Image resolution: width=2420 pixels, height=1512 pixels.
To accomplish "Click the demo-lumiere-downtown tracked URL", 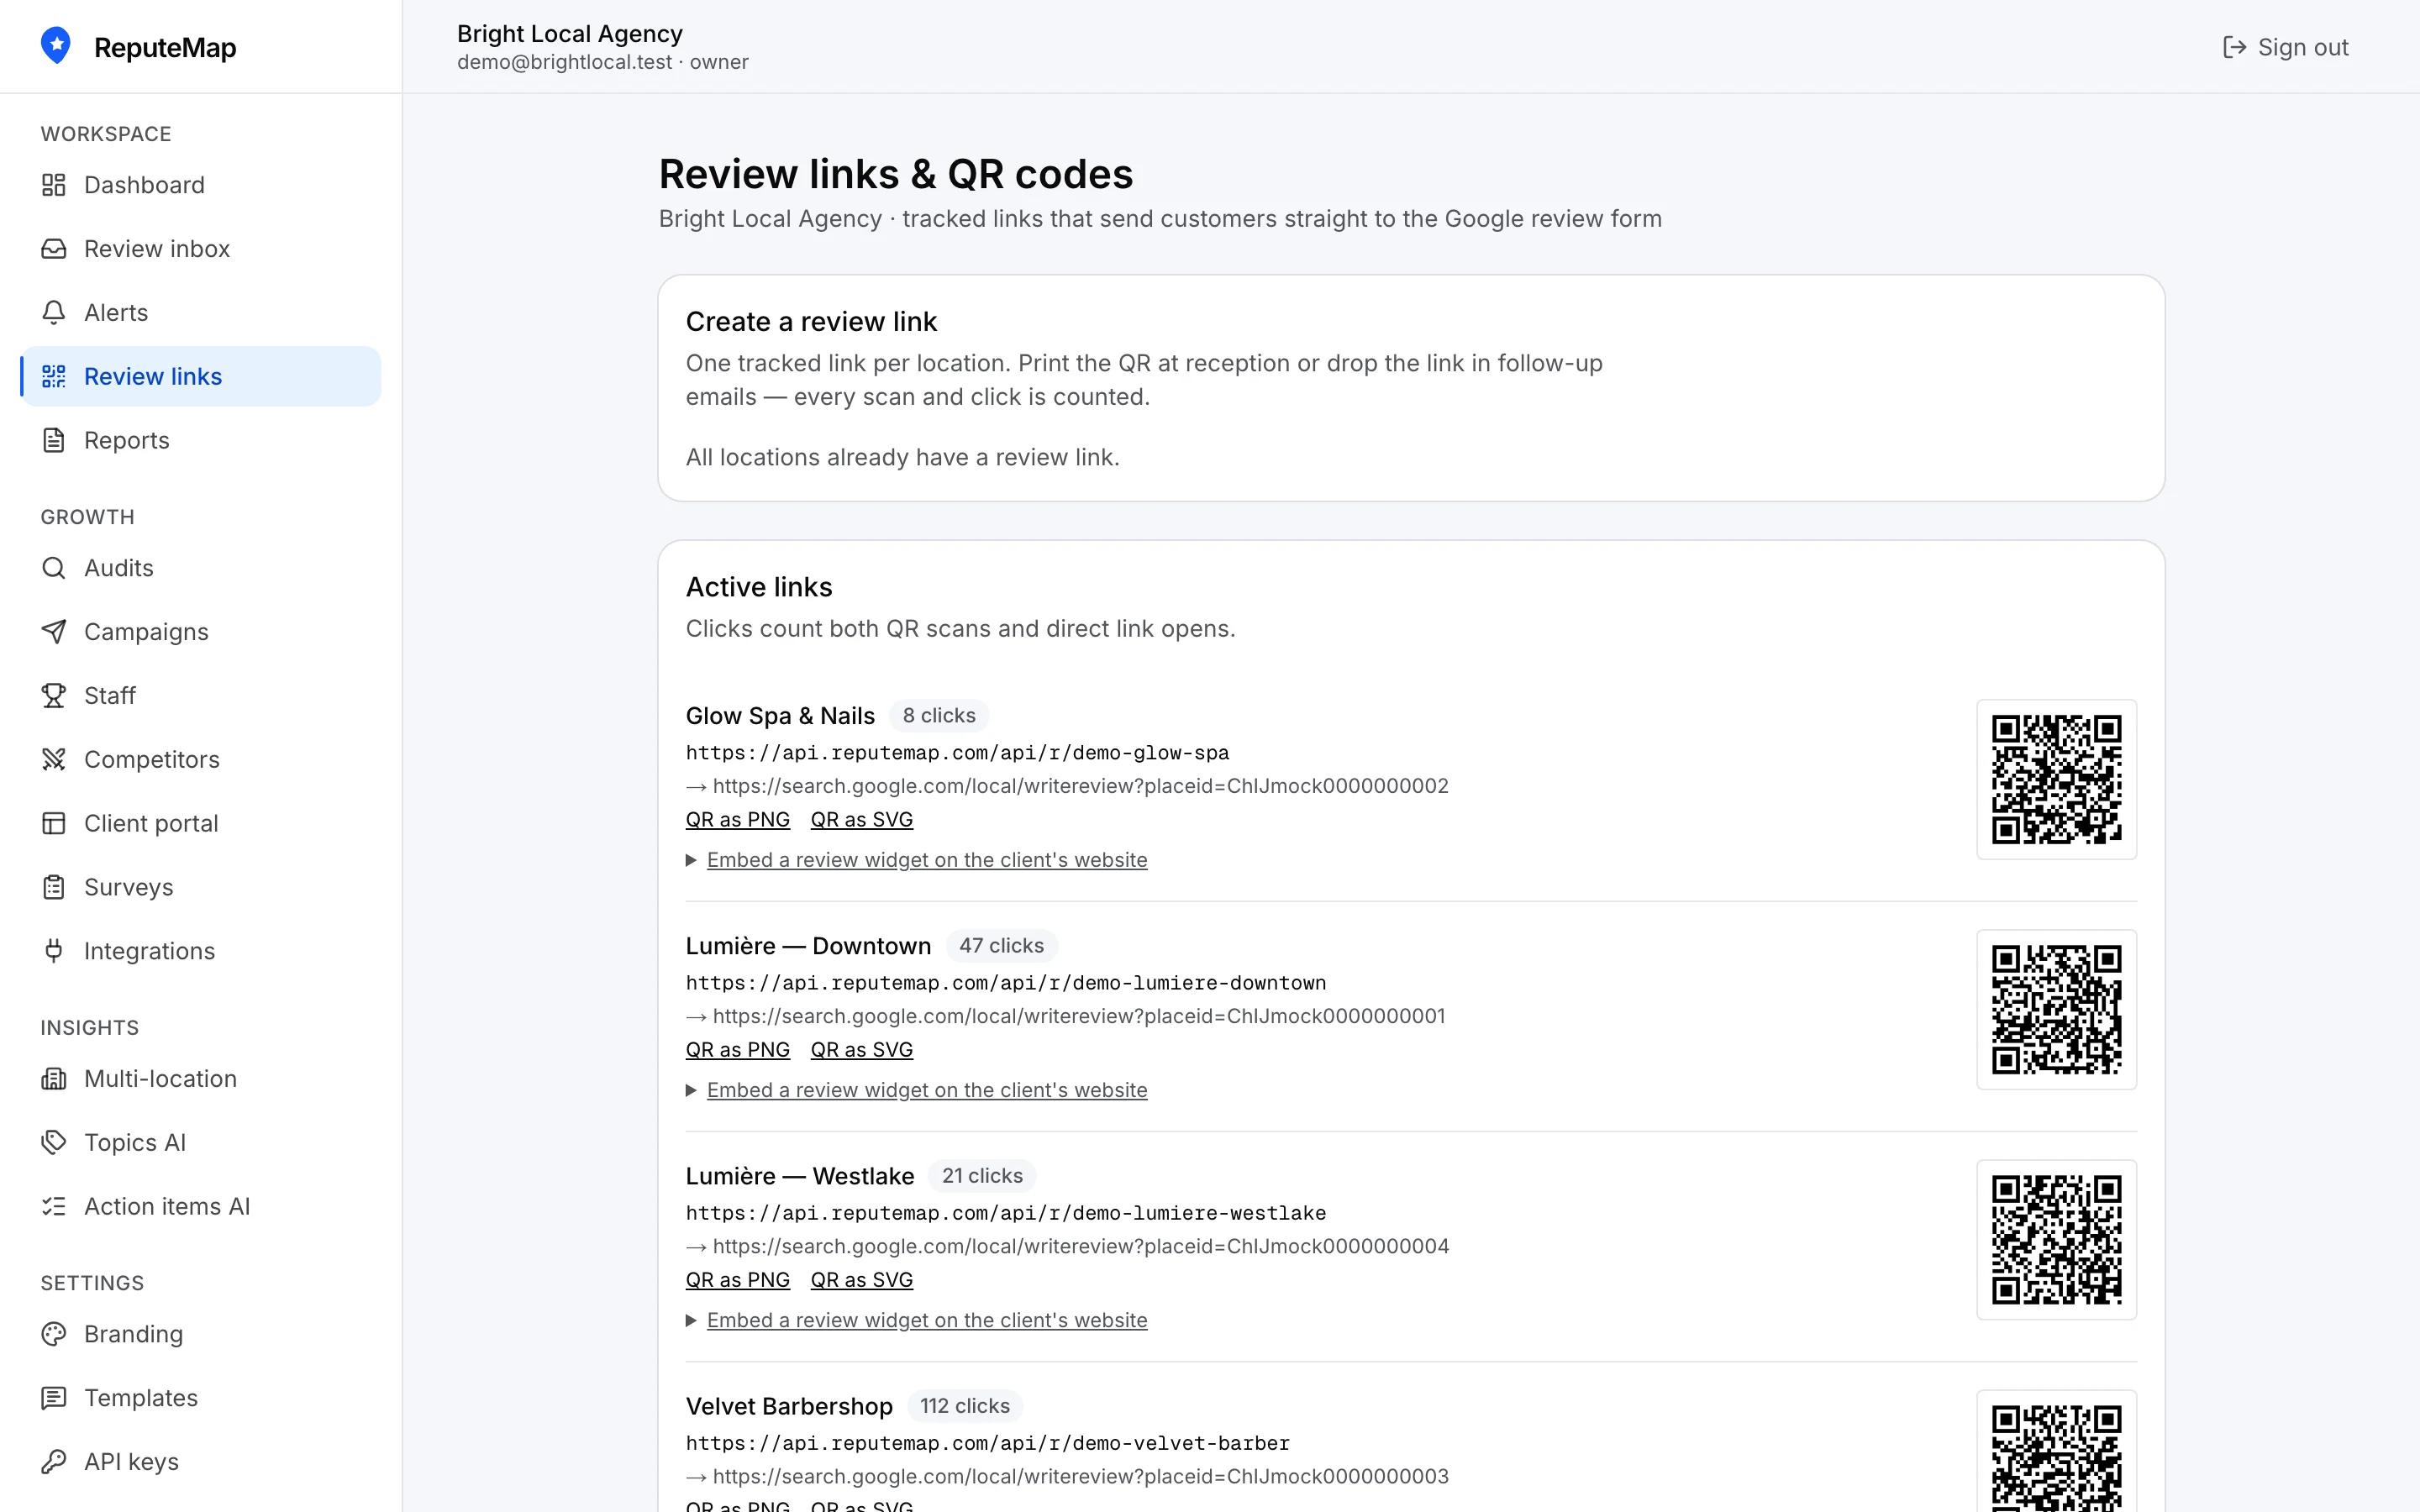I will [1006, 983].
